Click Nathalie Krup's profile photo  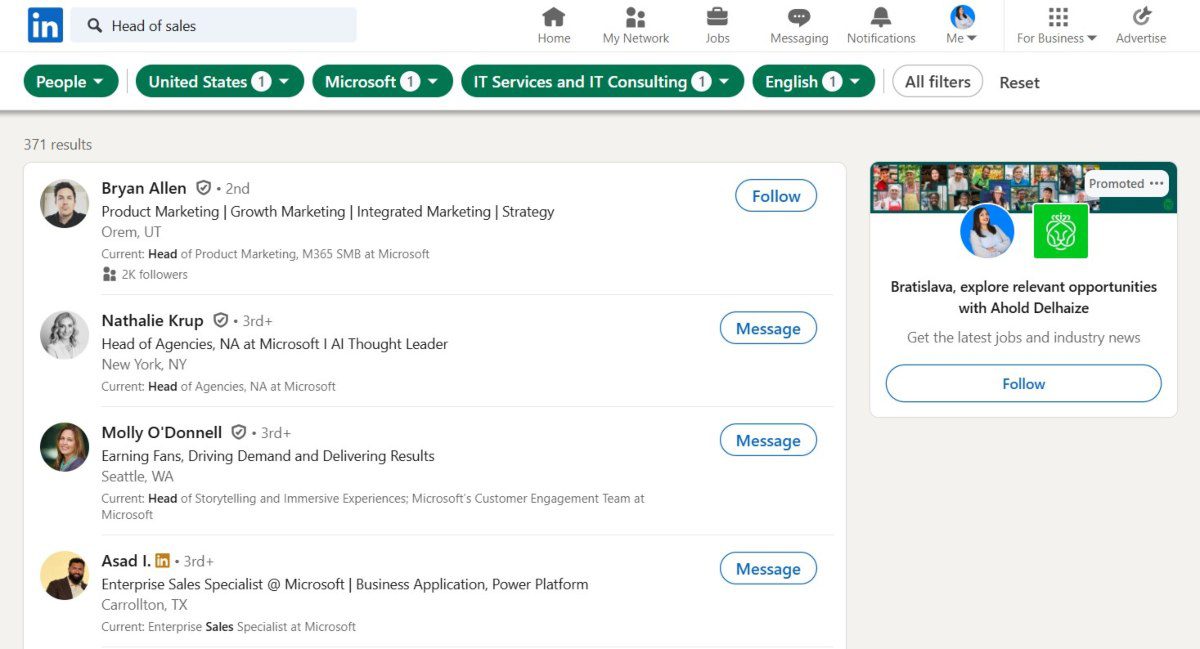[65, 335]
